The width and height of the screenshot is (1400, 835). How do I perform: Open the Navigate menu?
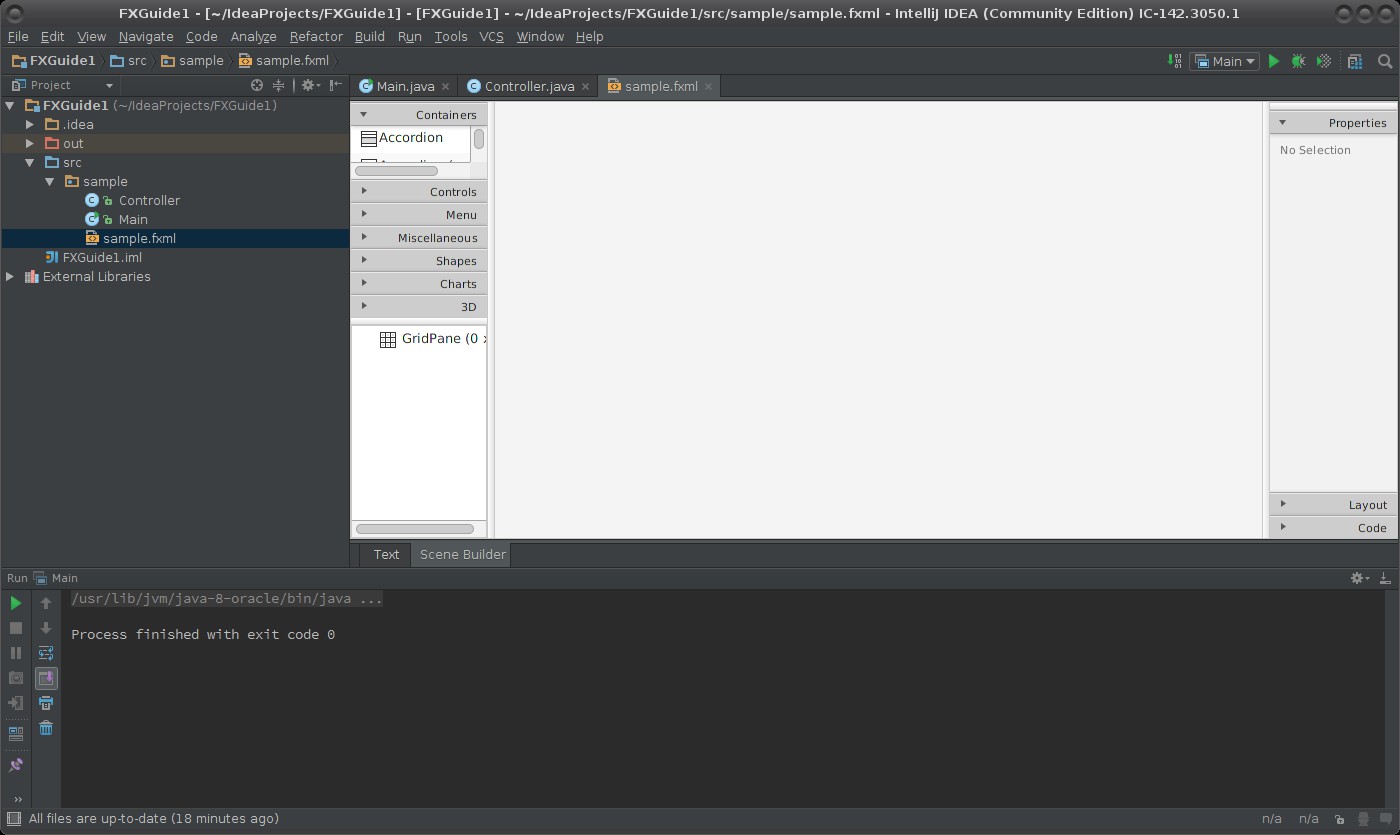pyautogui.click(x=146, y=36)
